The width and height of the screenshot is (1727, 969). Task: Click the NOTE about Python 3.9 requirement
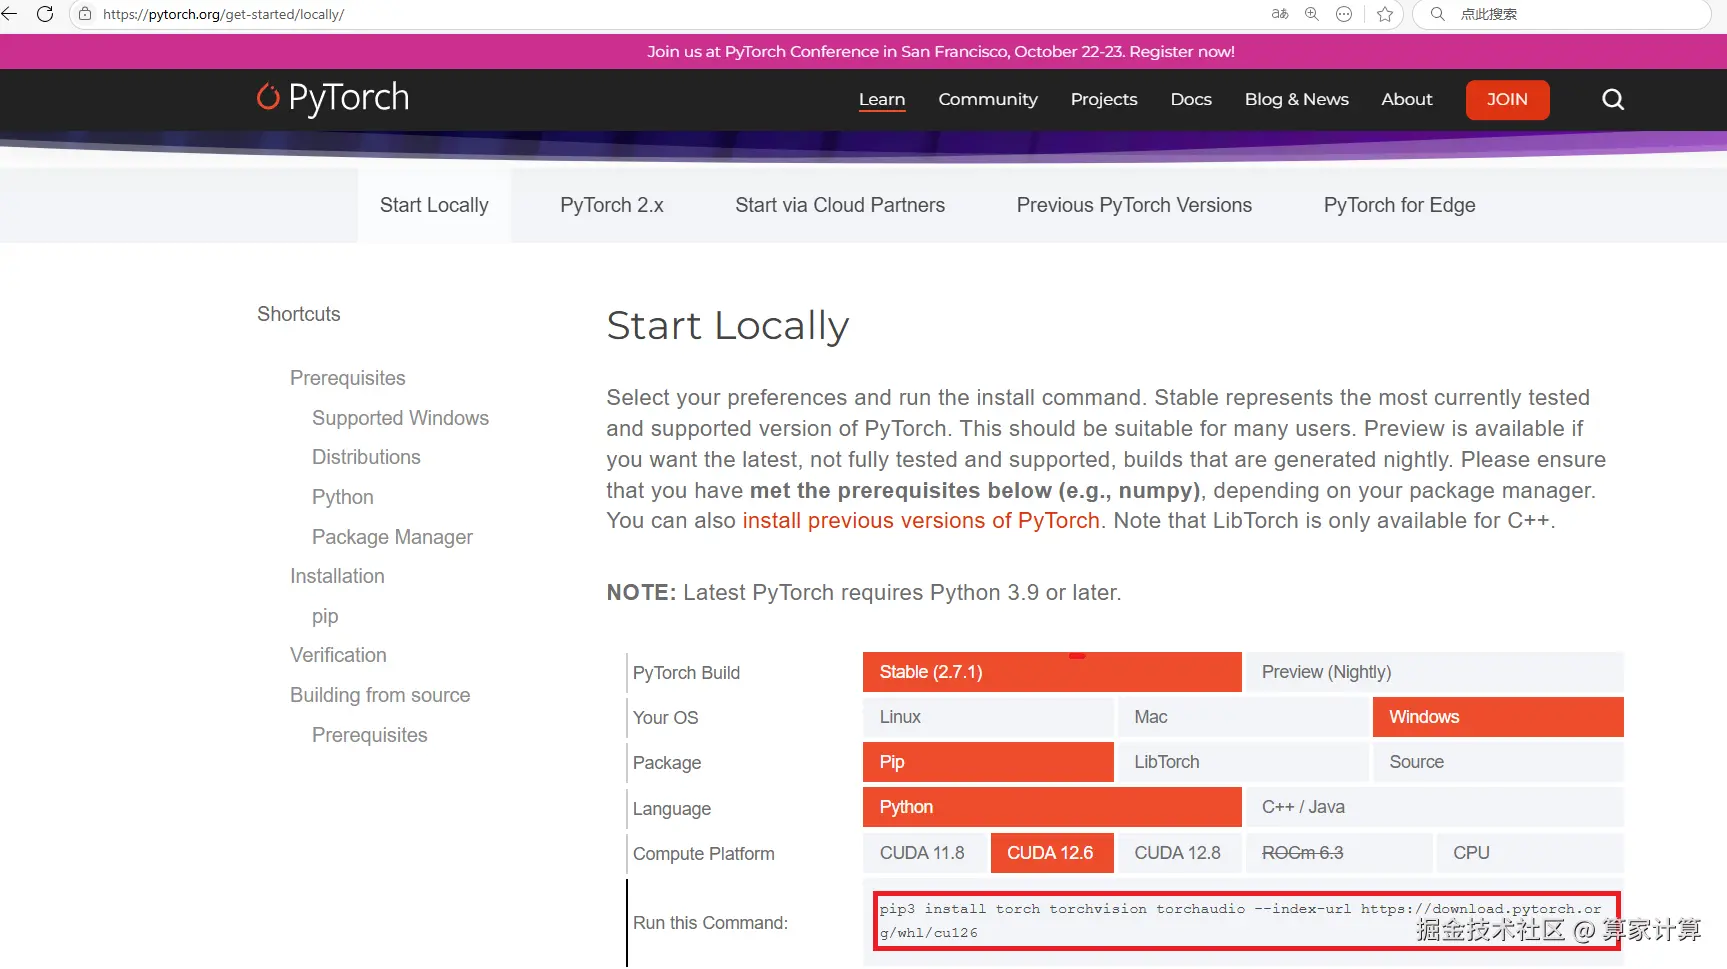(864, 593)
